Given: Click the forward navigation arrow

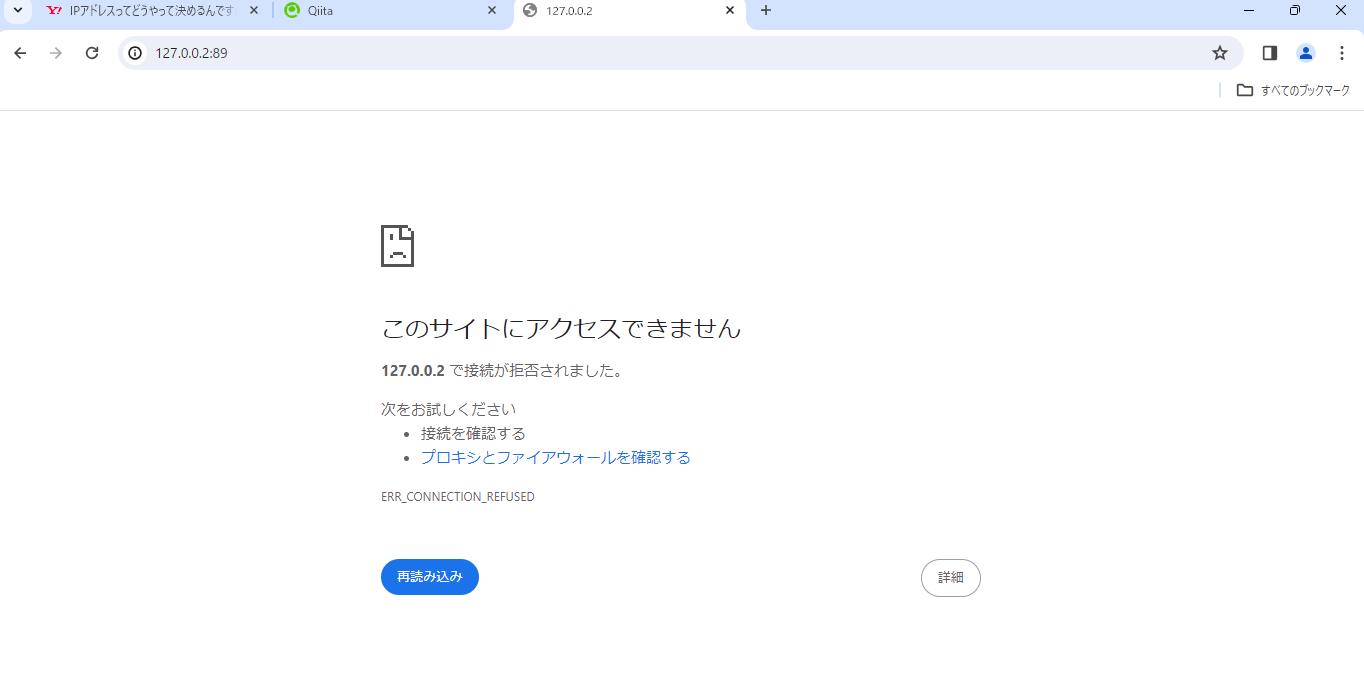Looking at the screenshot, I should (56, 53).
